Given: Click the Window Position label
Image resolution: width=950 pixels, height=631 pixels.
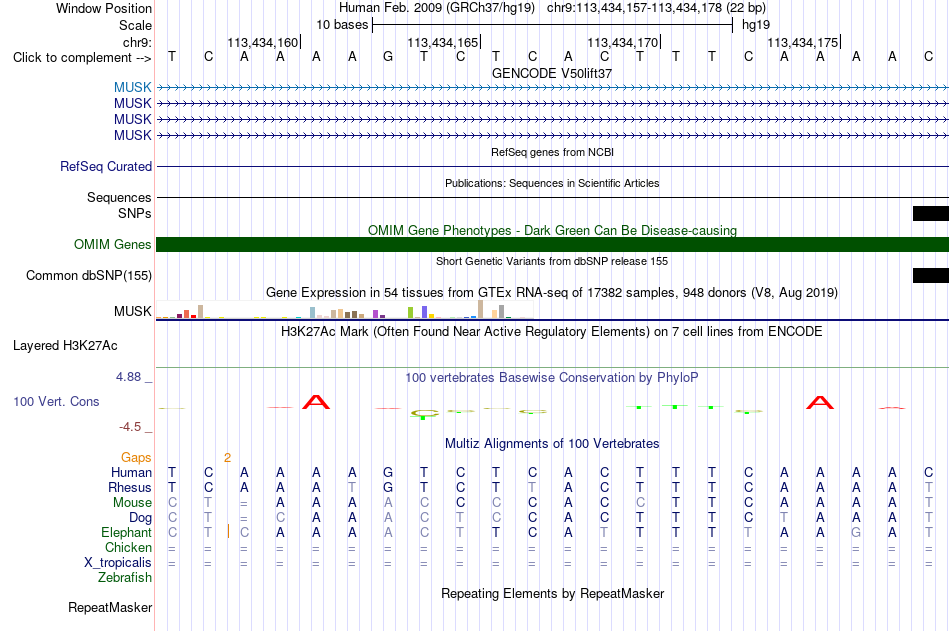Looking at the screenshot, I should point(104,8).
